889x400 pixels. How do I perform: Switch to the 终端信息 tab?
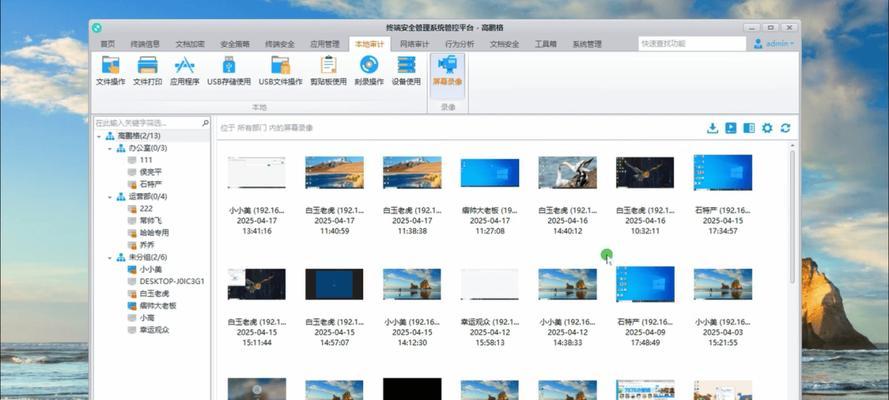(x=145, y=44)
